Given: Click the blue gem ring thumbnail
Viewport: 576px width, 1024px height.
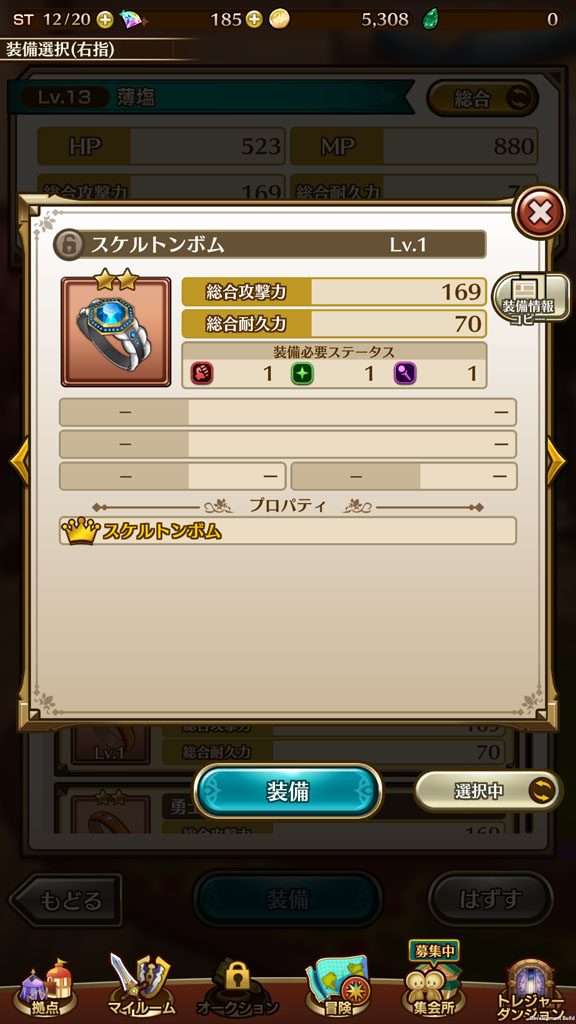Looking at the screenshot, I should pos(116,332).
